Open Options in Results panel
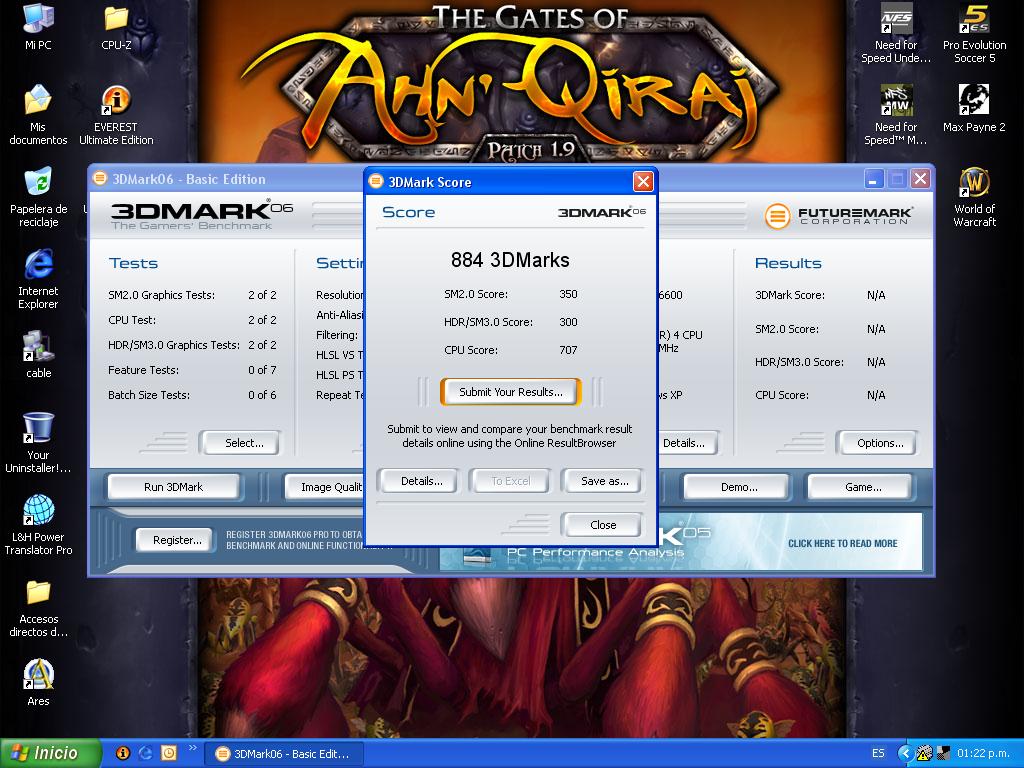 (x=879, y=443)
